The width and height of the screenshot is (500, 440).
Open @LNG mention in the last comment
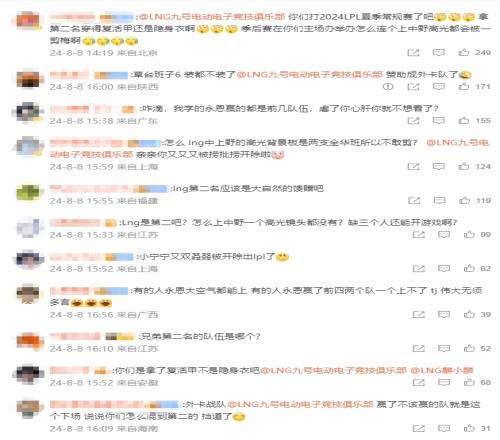point(300,404)
